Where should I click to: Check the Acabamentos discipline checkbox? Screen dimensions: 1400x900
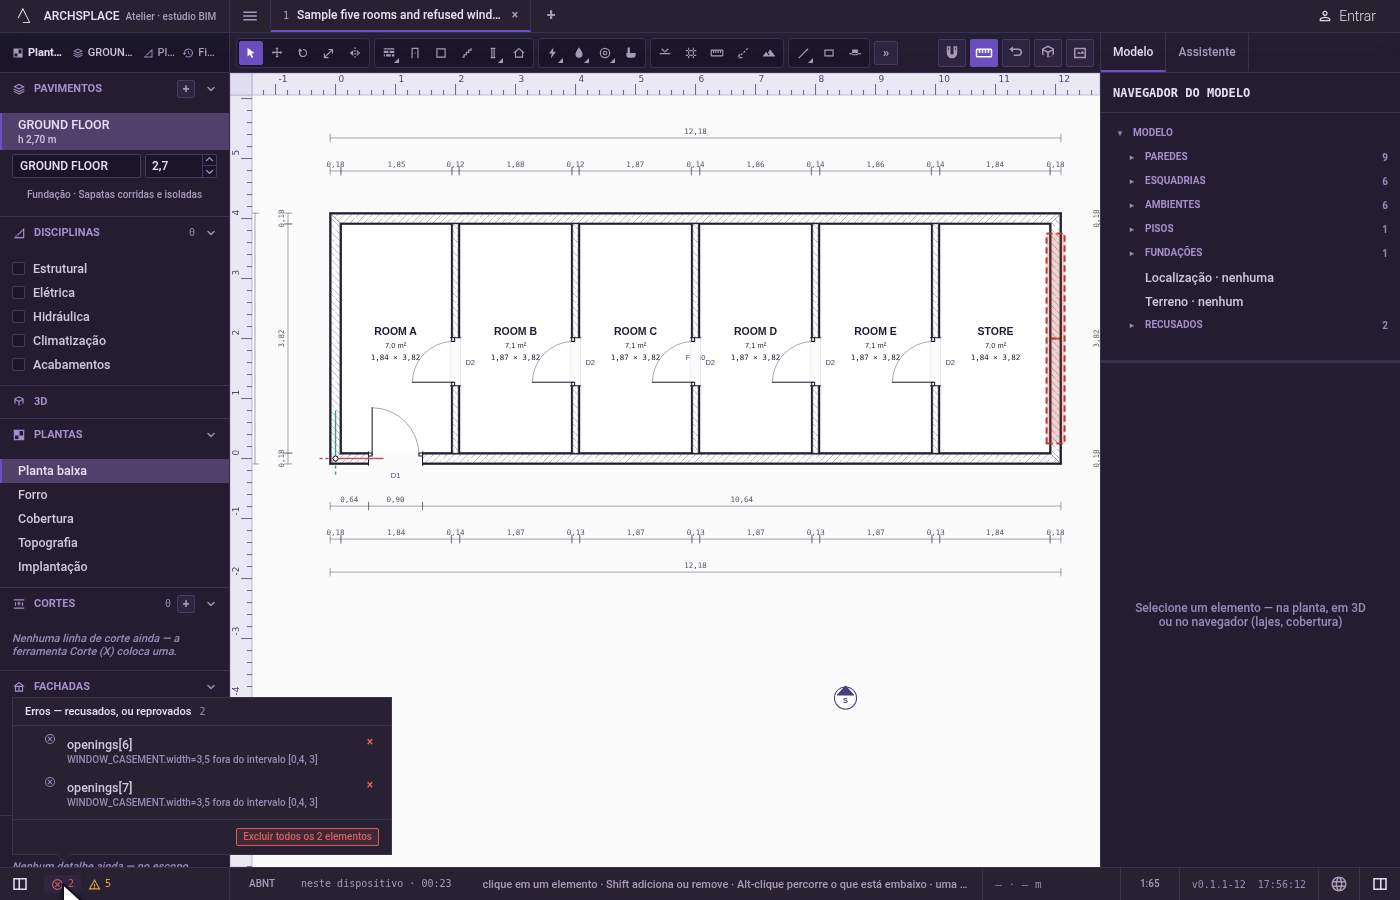click(x=19, y=364)
